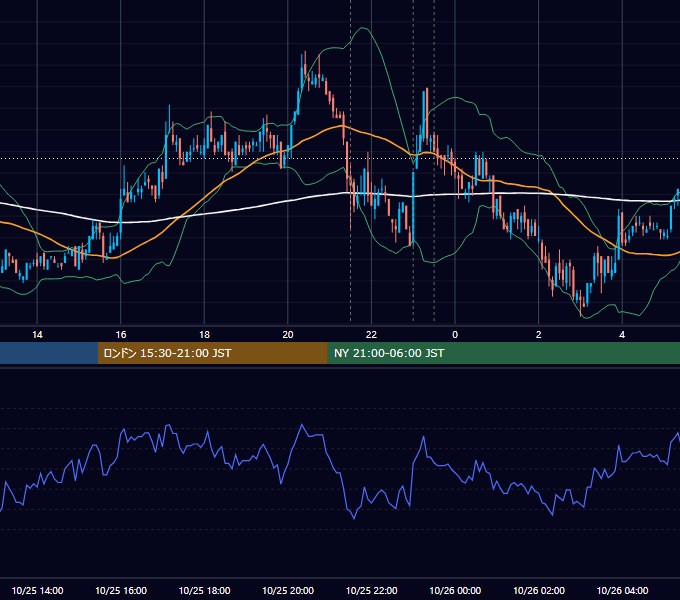This screenshot has width=680, height=600.
Task: Select the 10/25 14:00 time label
Action: tap(37, 590)
